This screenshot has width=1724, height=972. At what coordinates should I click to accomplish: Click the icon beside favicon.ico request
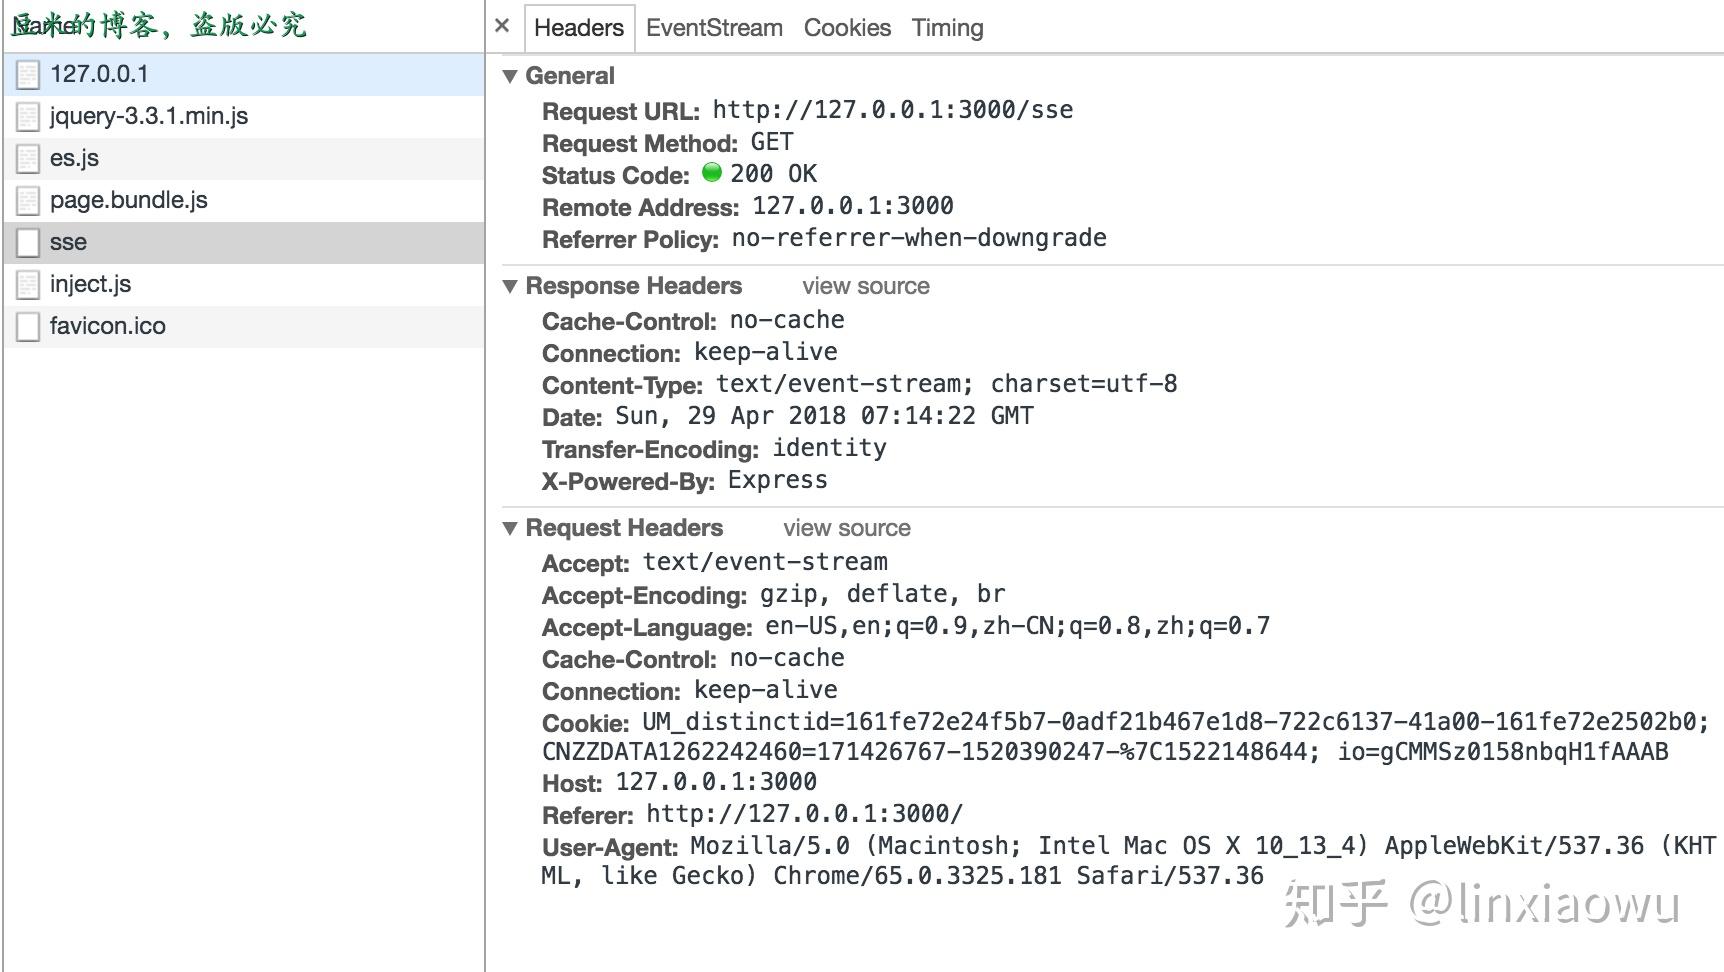coord(27,325)
